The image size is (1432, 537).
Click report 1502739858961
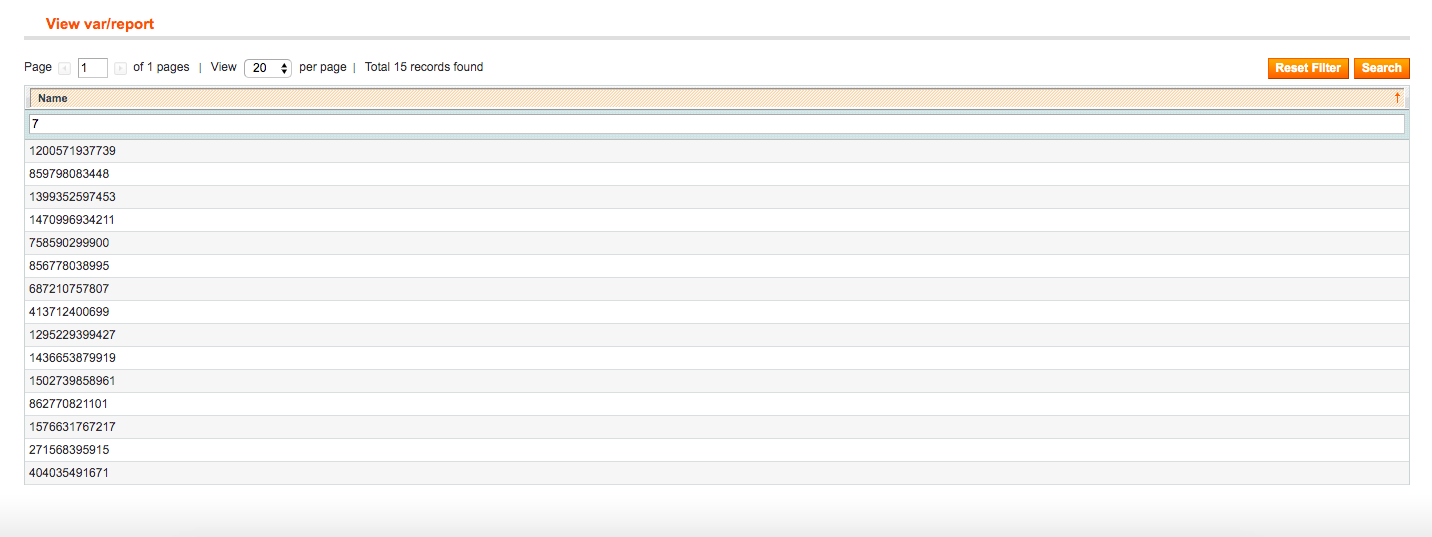pos(717,381)
